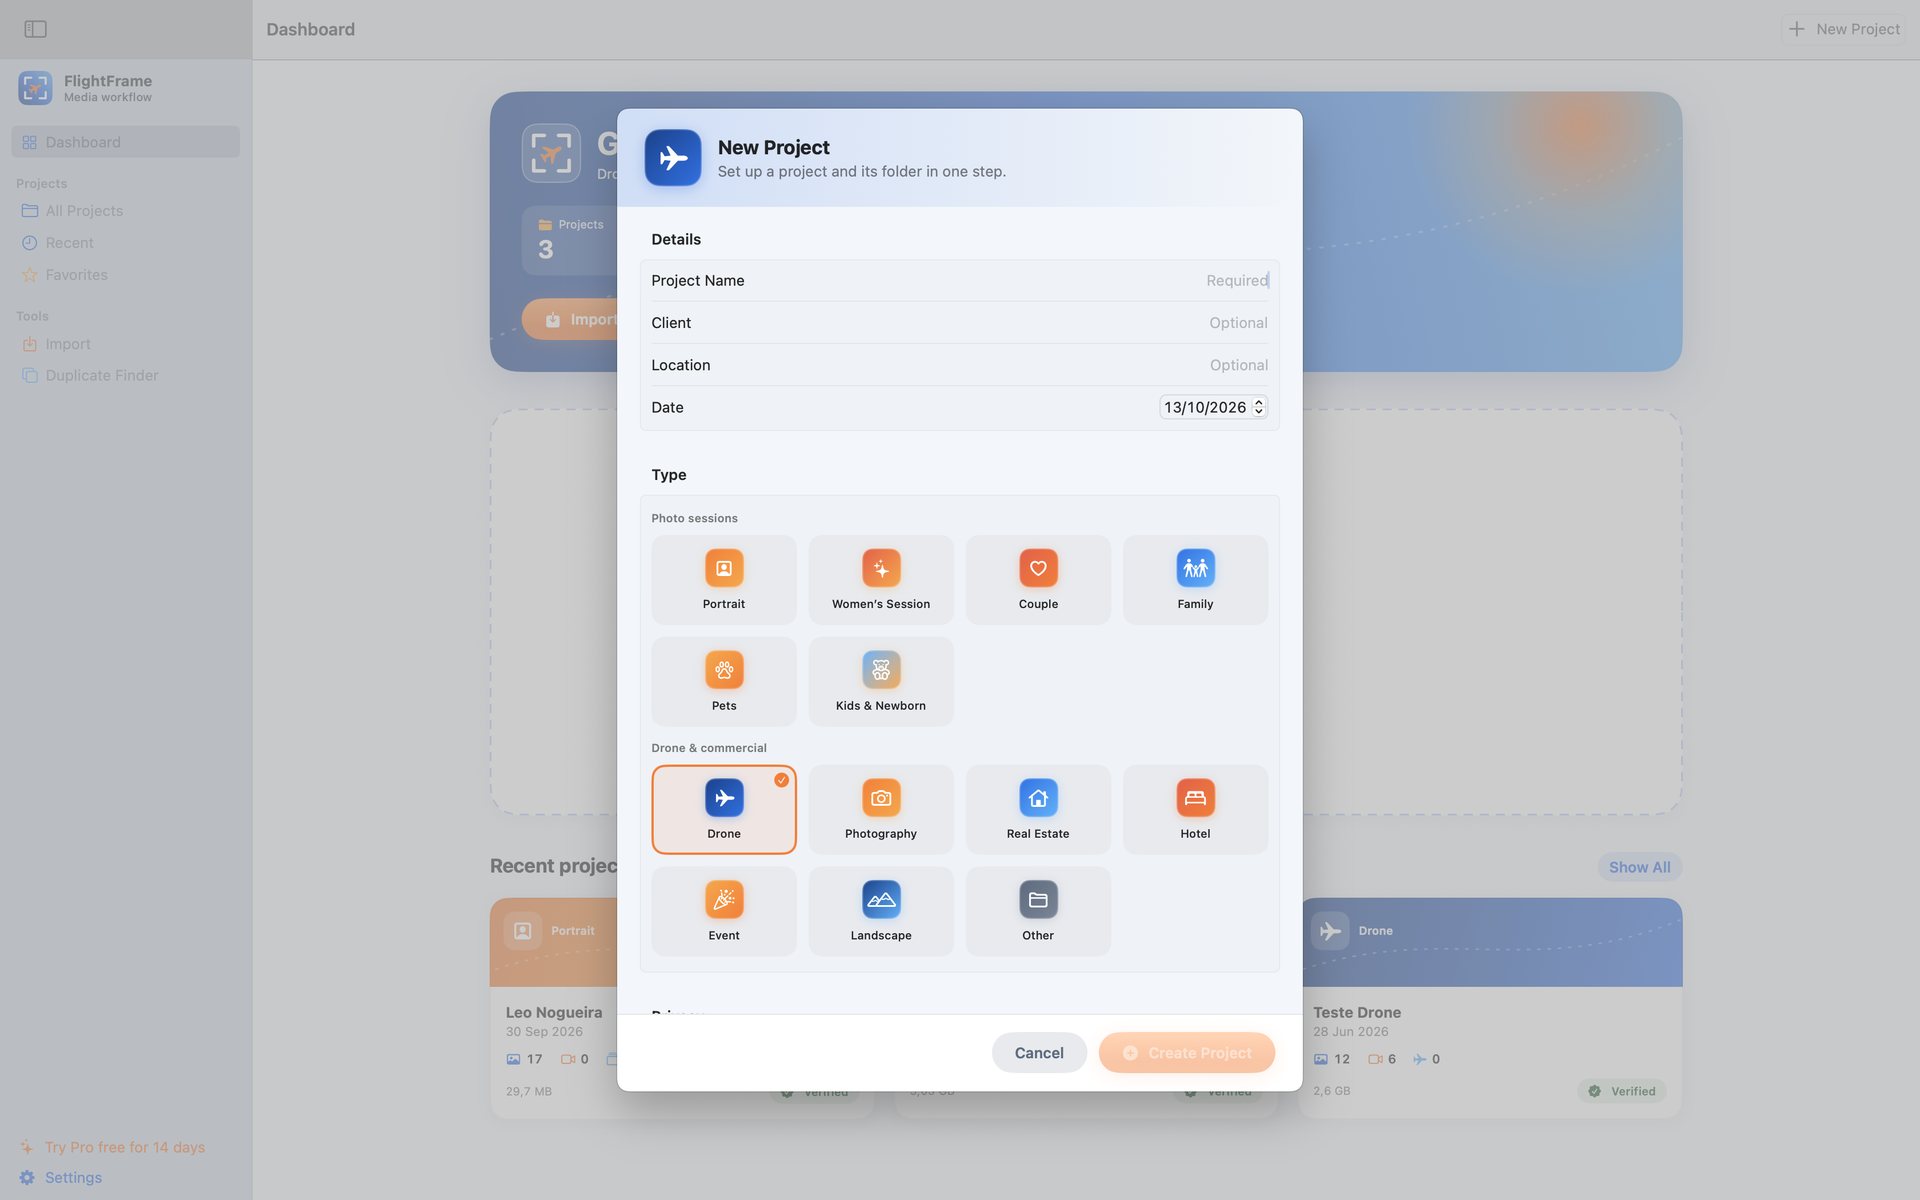This screenshot has height=1200, width=1920.
Task: Open Duplicate Finder tool
Action: pyautogui.click(x=125, y=376)
